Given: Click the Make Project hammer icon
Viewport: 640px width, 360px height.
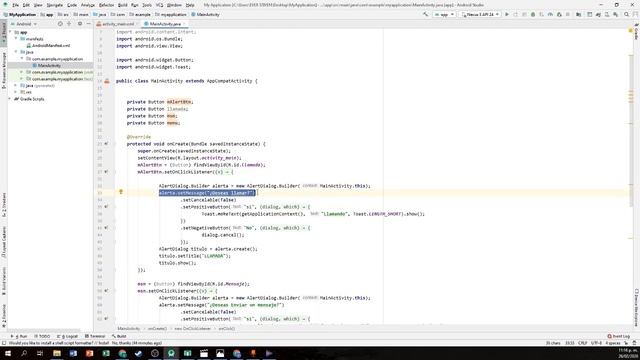Looking at the screenshot, I should [x=426, y=14].
